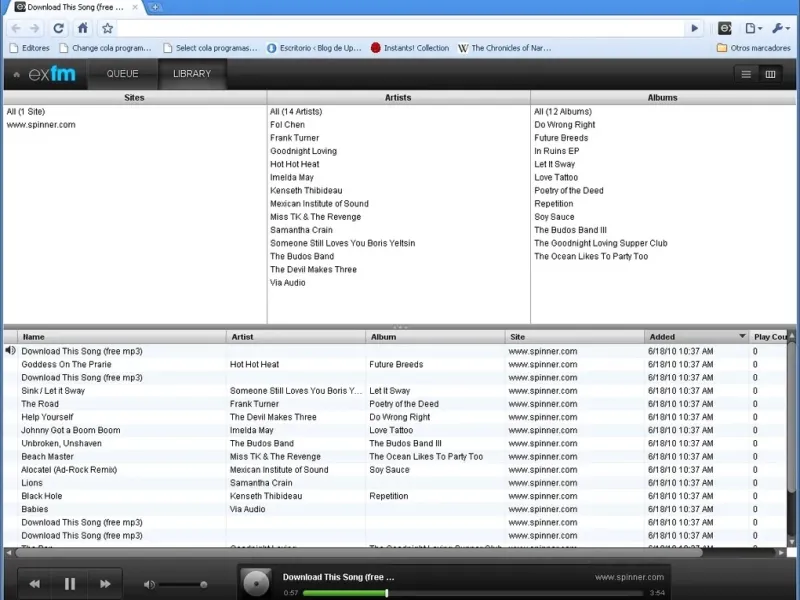The image size is (800, 600).
Task: Click the browser forward arrow
Action: click(35, 28)
